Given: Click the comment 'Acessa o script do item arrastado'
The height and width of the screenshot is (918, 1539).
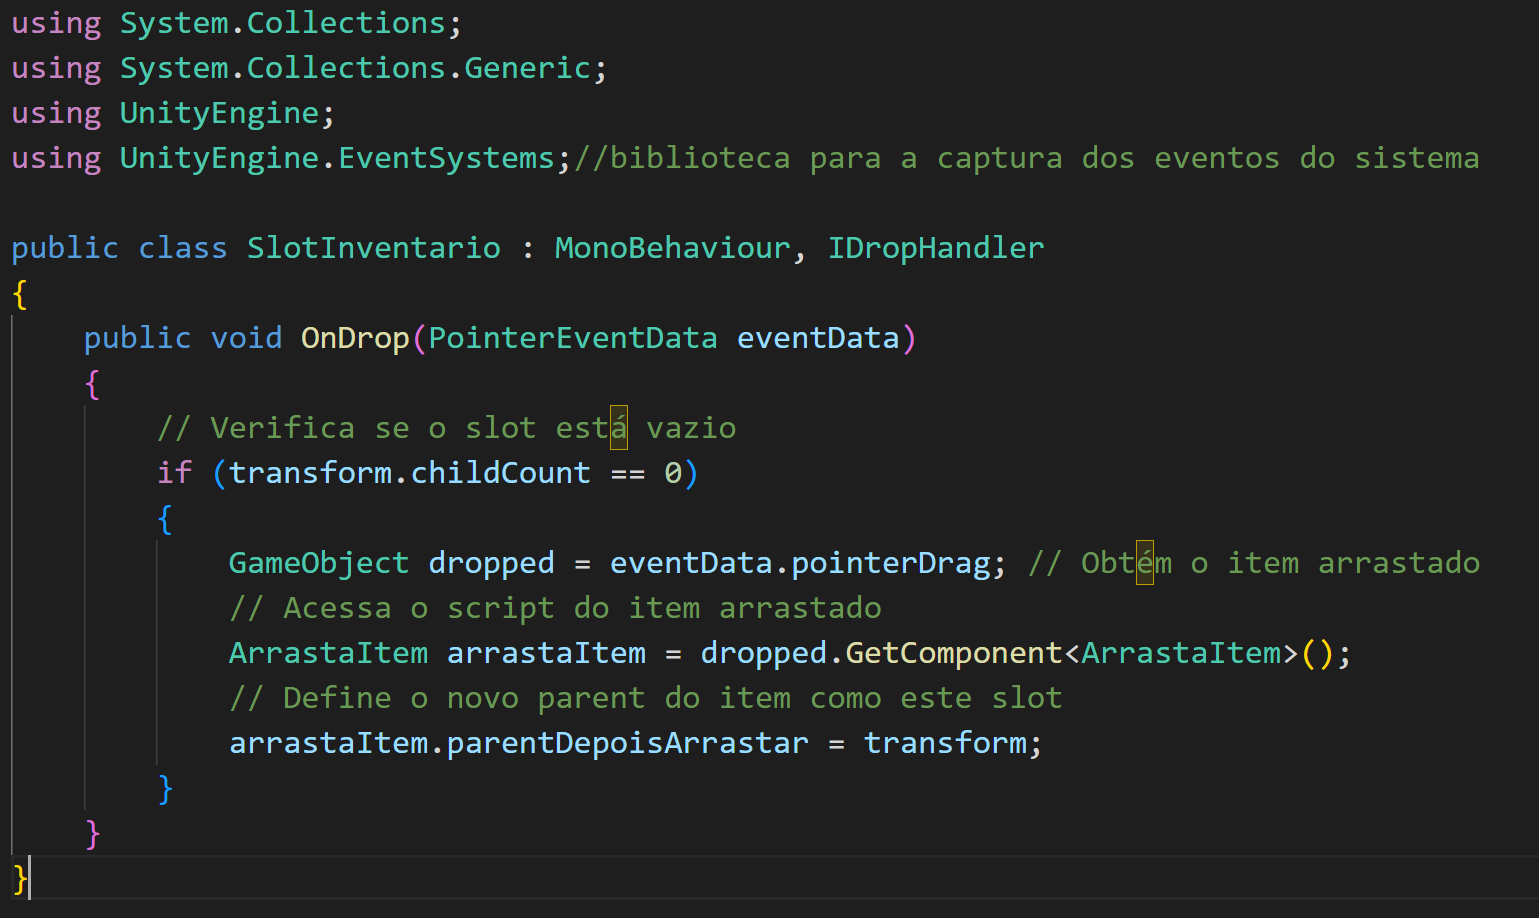Looking at the screenshot, I should pyautogui.click(x=555, y=608).
